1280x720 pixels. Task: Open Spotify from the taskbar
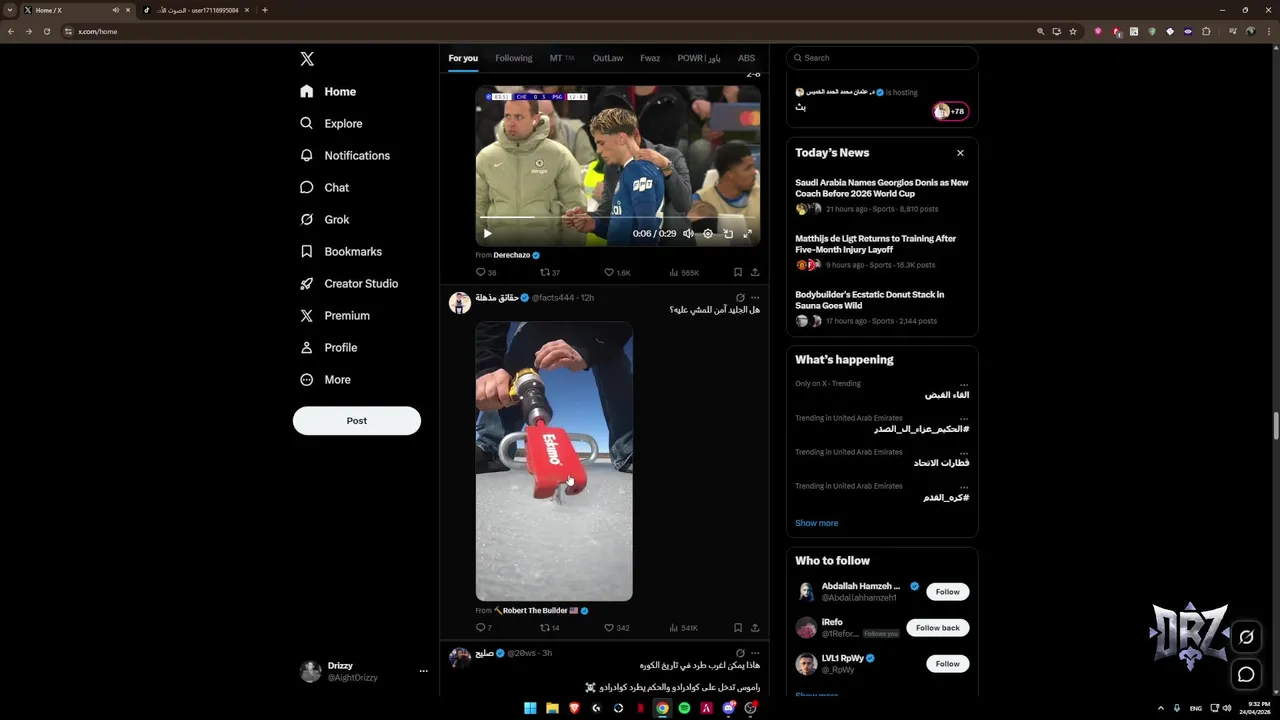pyautogui.click(x=684, y=708)
